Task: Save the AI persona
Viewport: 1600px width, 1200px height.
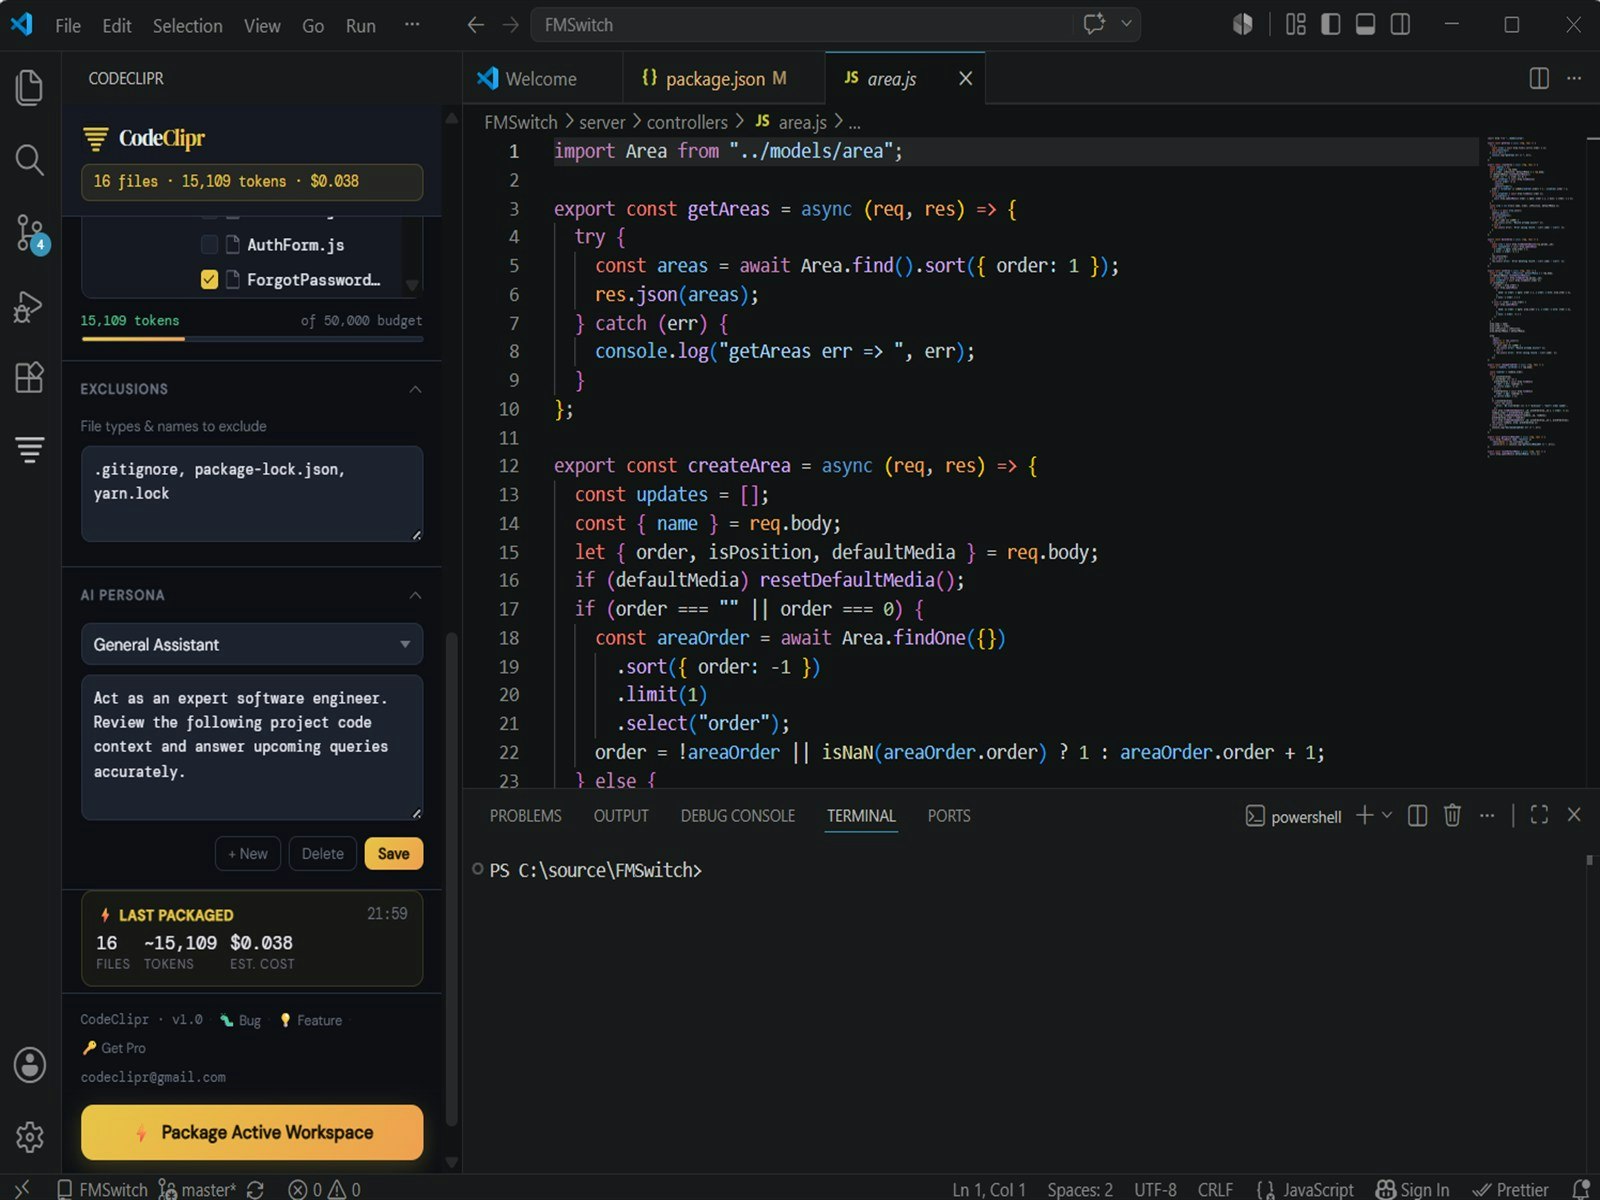Action: coord(394,853)
